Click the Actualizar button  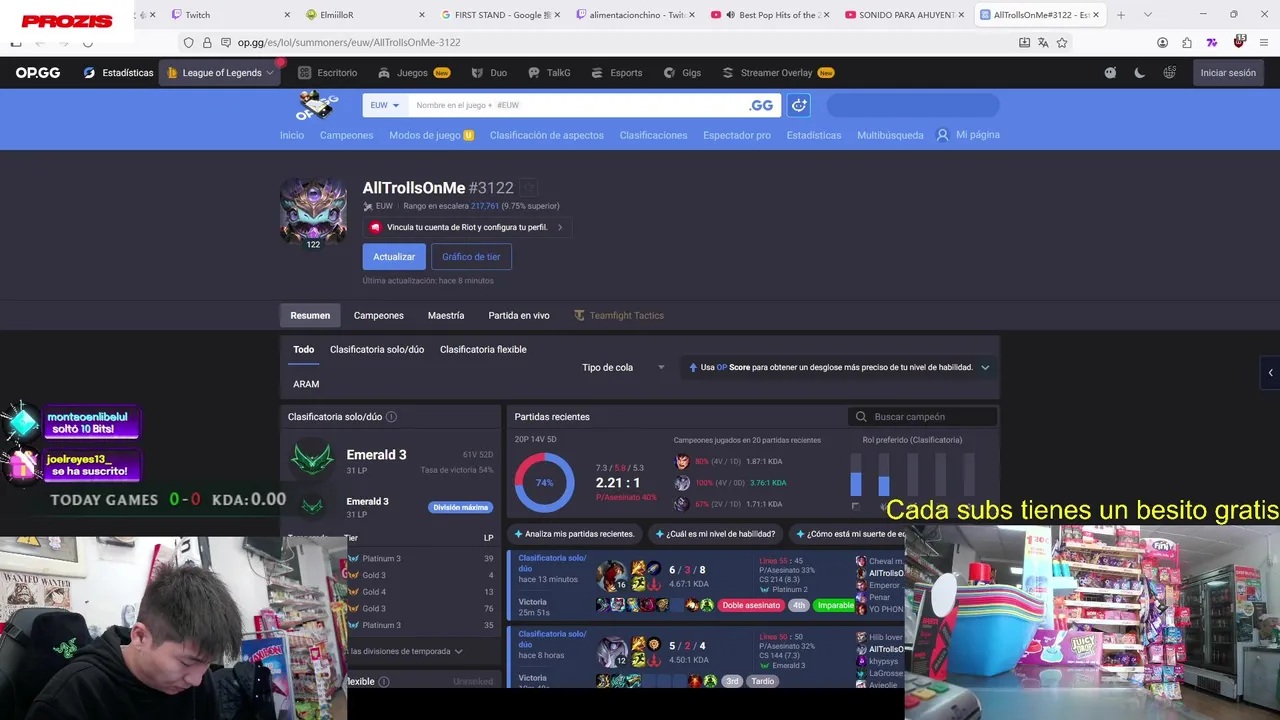coord(394,257)
